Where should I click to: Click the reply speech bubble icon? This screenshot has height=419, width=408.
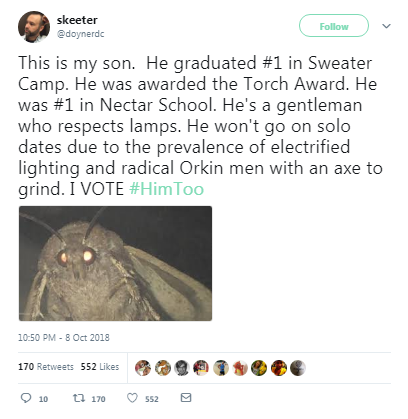pyautogui.click(x=26, y=398)
